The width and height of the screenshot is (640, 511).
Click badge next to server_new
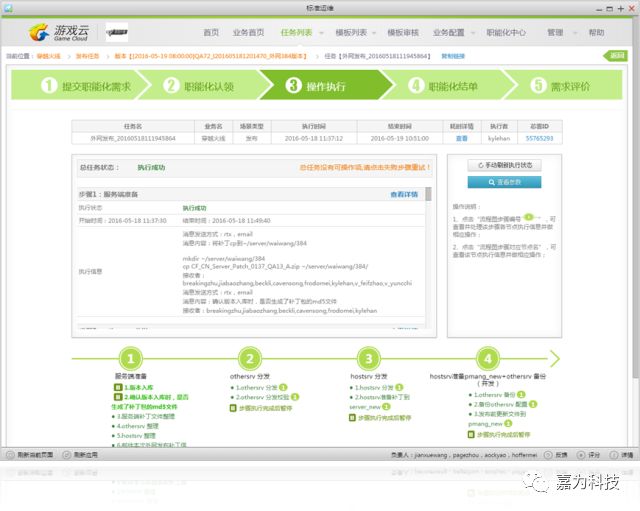click(386, 407)
